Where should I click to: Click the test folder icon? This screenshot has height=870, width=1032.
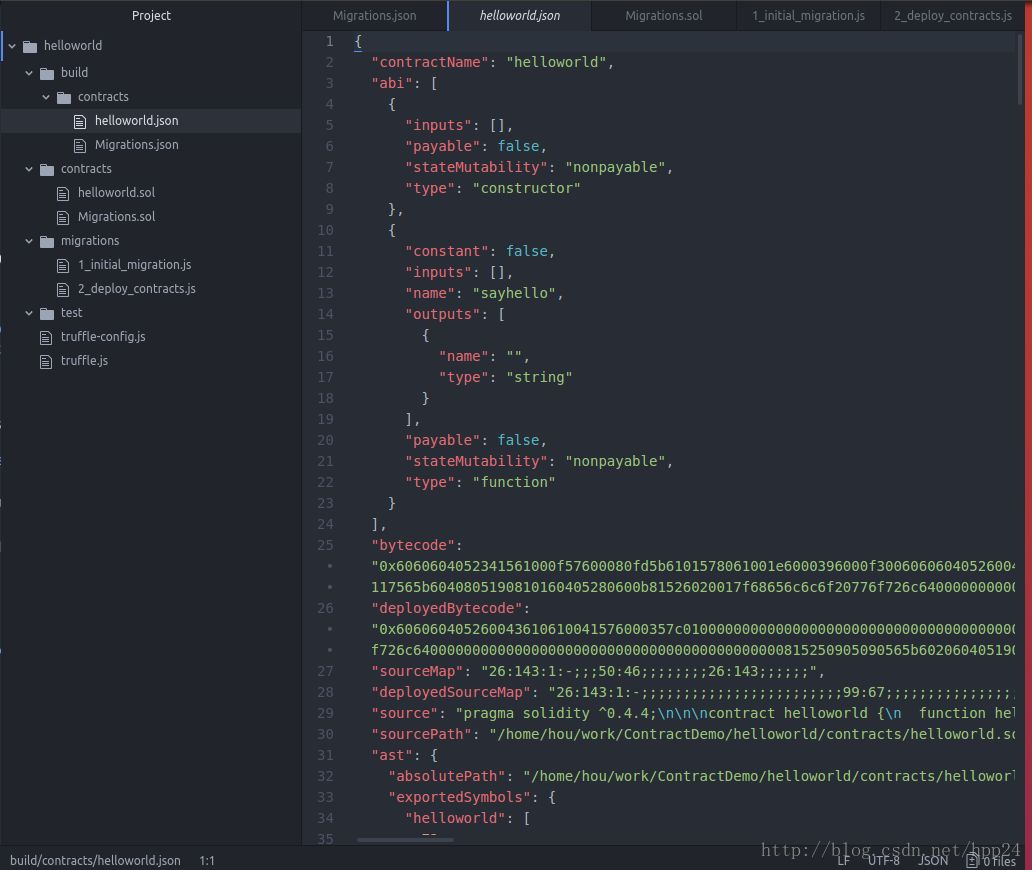(x=47, y=313)
